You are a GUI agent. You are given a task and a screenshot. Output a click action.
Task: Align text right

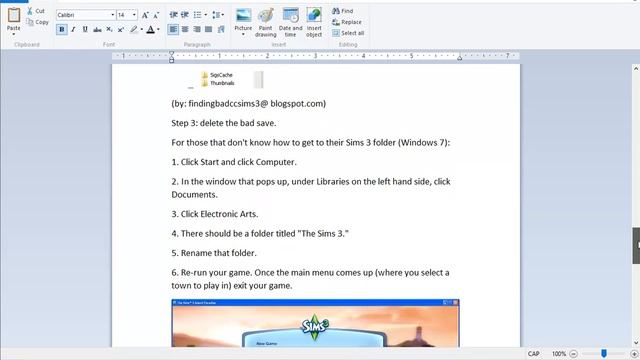pos(197,29)
